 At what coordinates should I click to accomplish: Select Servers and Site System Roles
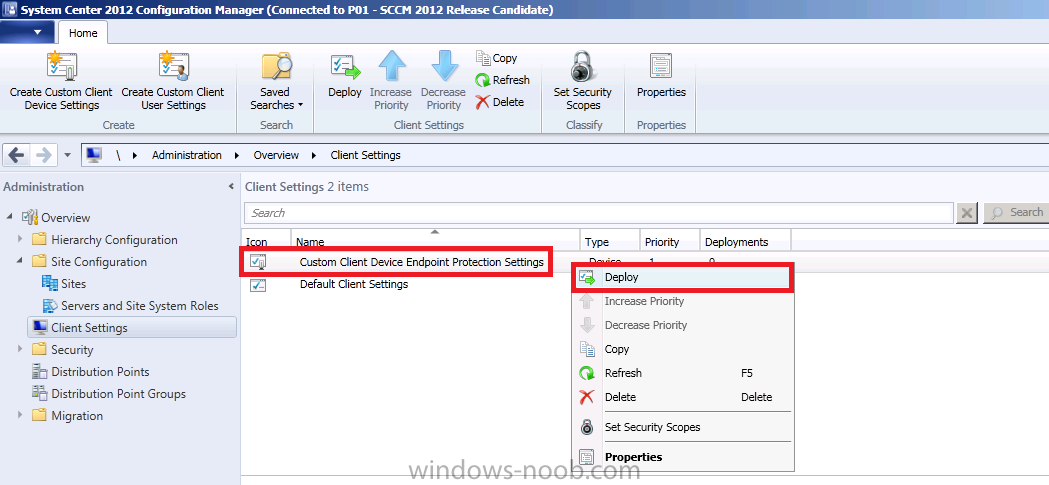tap(140, 306)
